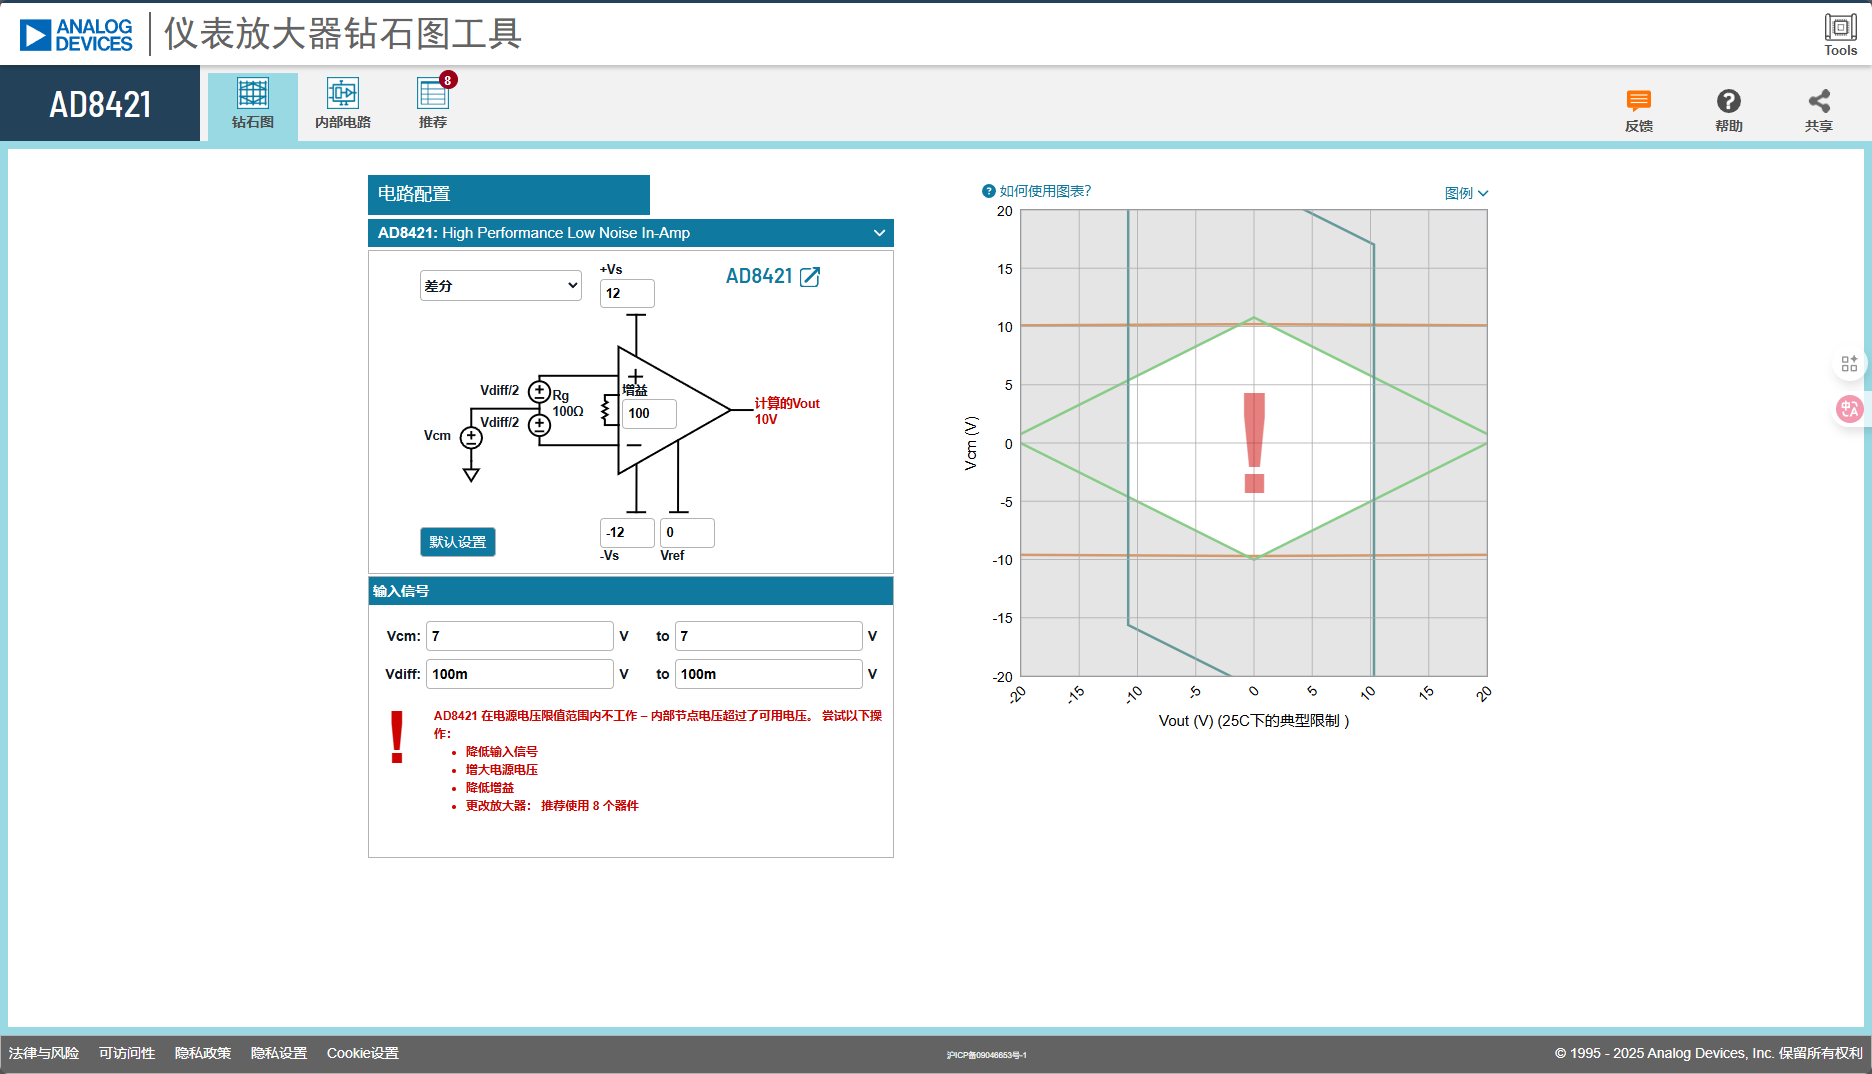Click the Rg resistor symbol in circuit
This screenshot has width=1872, height=1074.
pos(606,410)
